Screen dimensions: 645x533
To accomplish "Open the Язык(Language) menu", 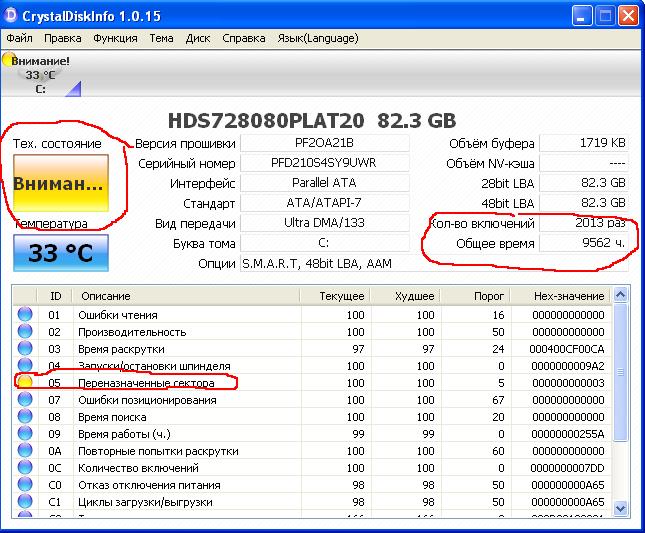I will (318, 38).
